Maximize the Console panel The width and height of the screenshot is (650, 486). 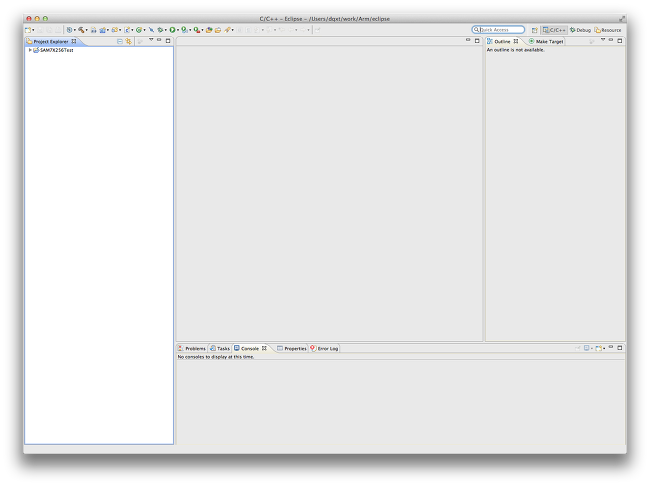point(620,348)
